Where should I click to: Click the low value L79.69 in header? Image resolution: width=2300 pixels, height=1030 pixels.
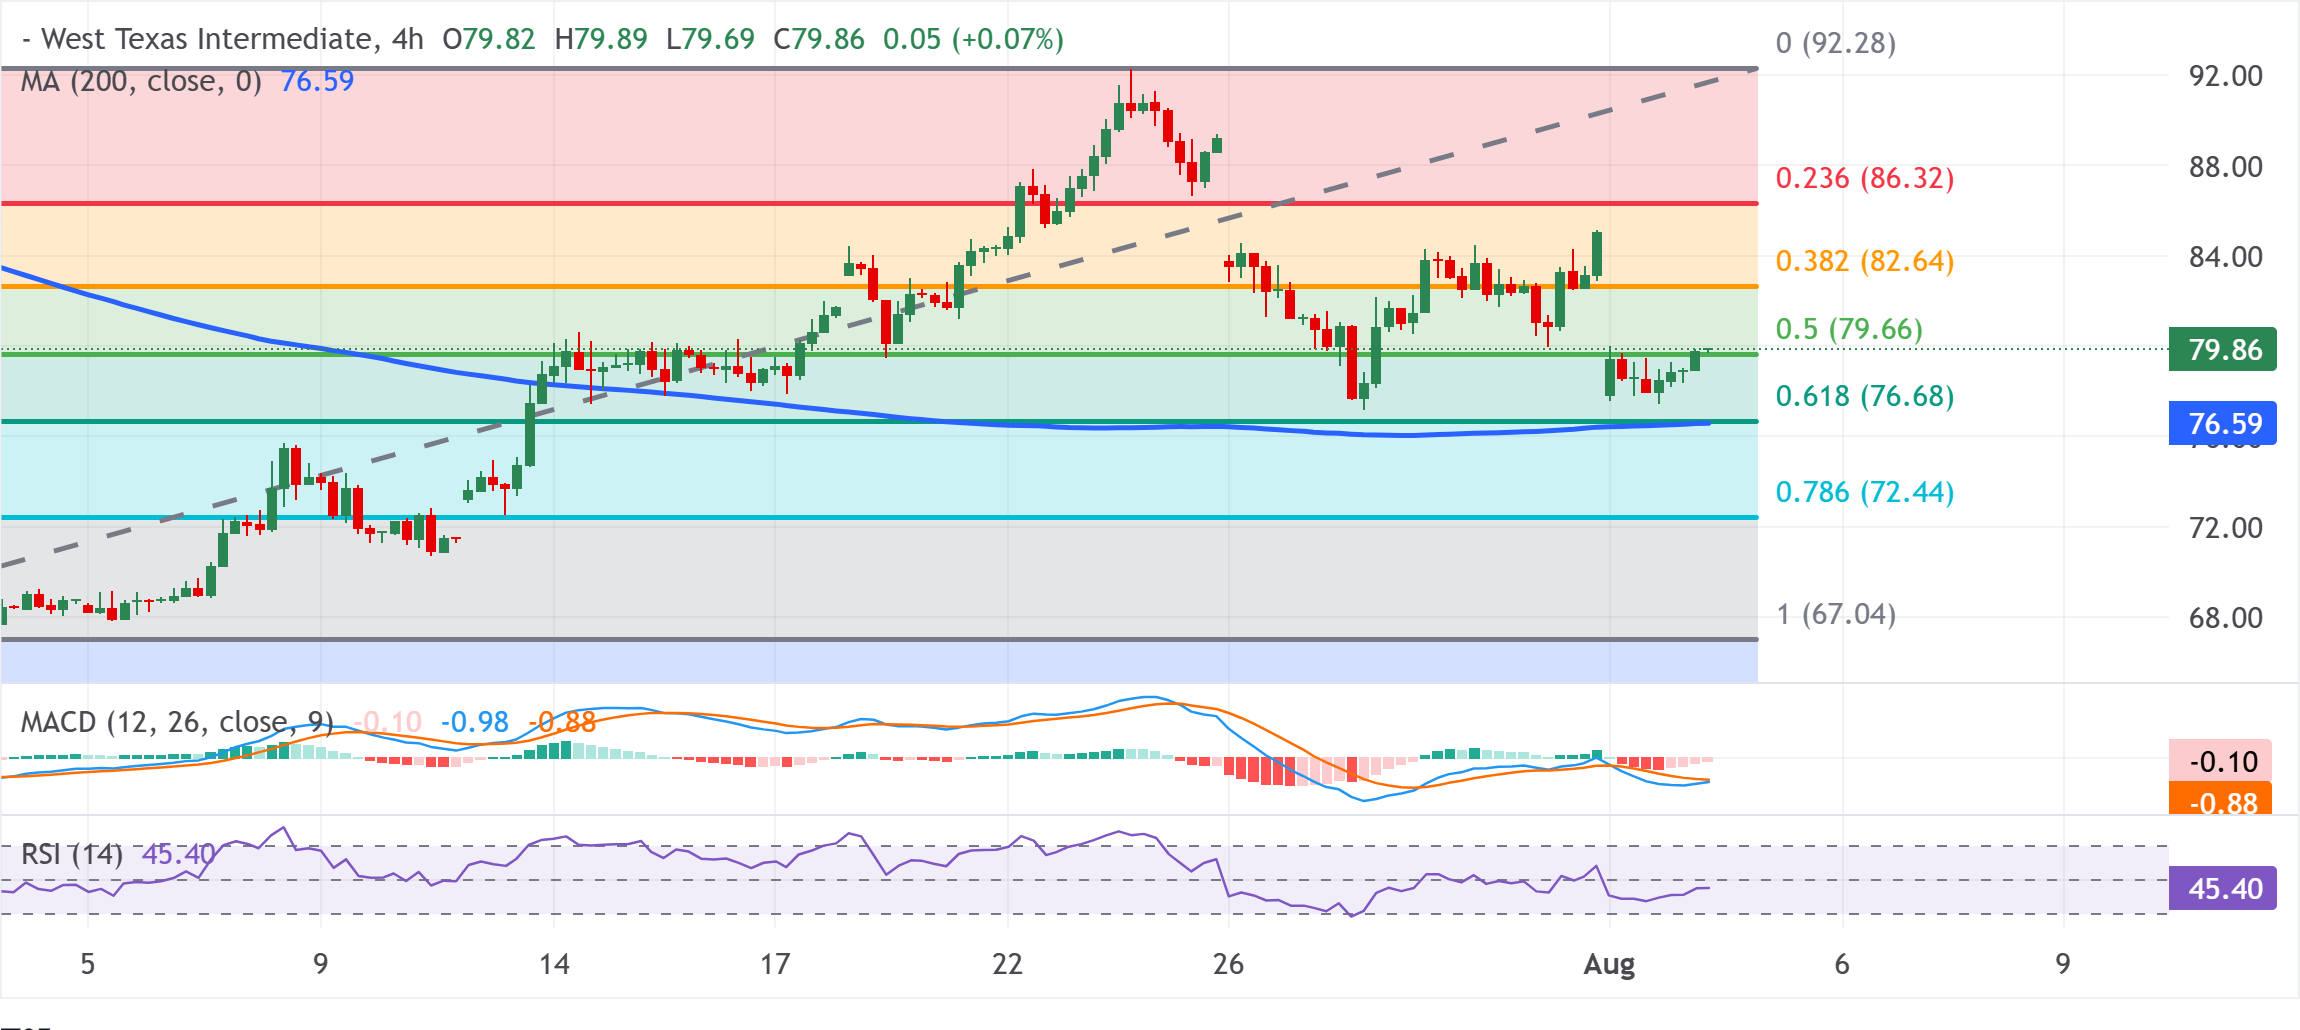711,39
